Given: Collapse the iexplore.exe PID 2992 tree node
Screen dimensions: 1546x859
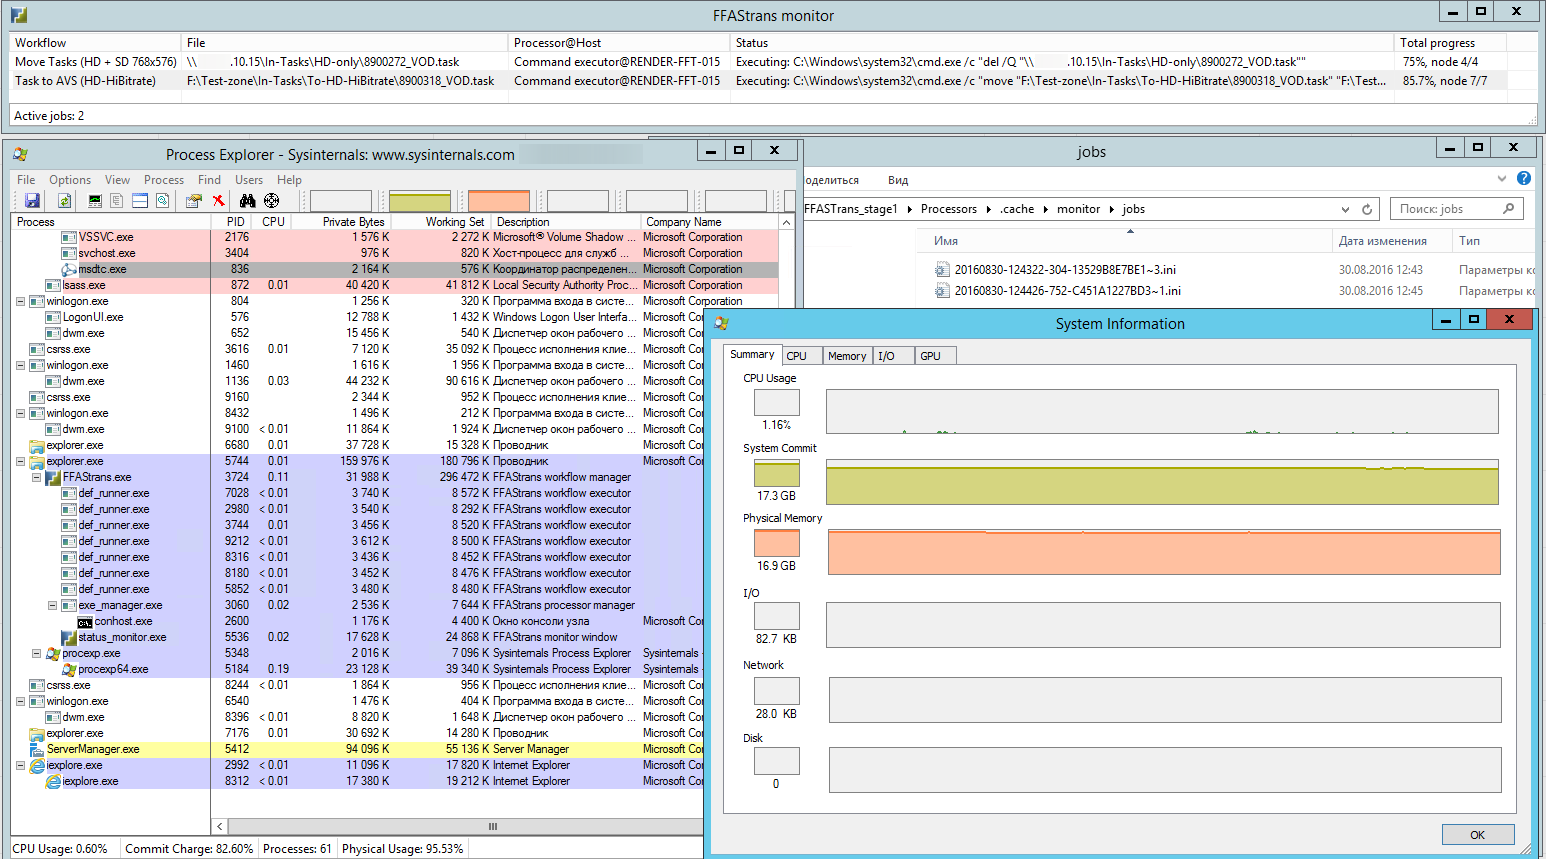Looking at the screenshot, I should (20, 765).
